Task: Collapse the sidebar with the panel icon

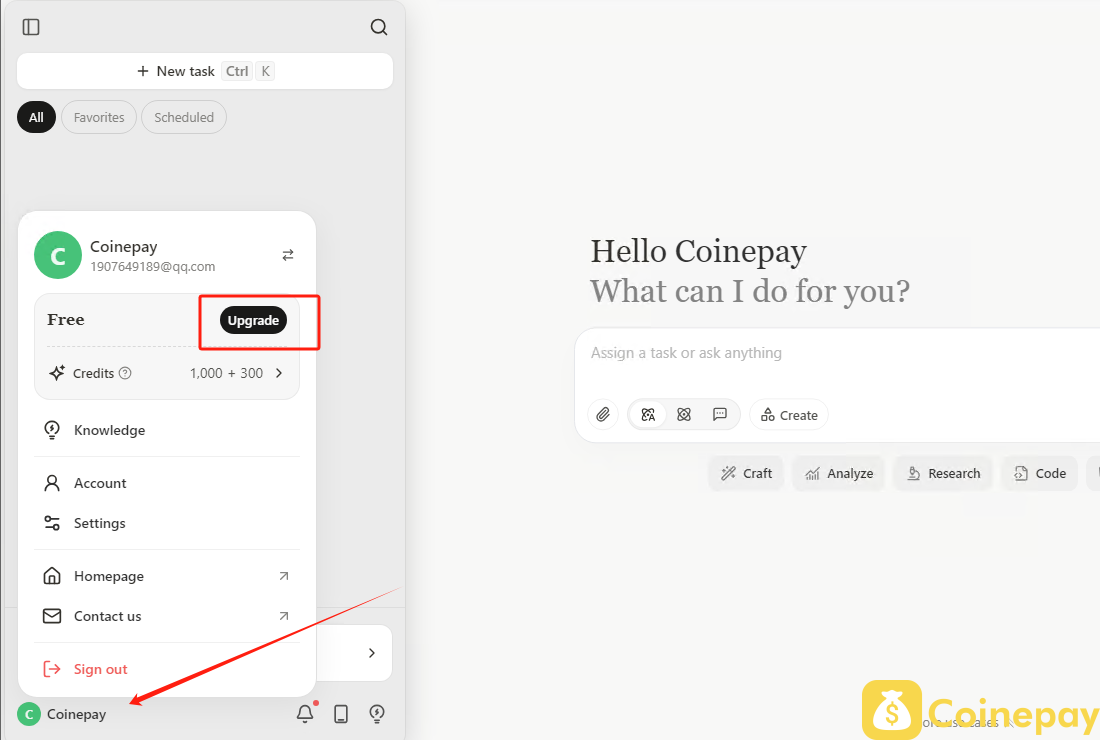Action: click(x=31, y=27)
